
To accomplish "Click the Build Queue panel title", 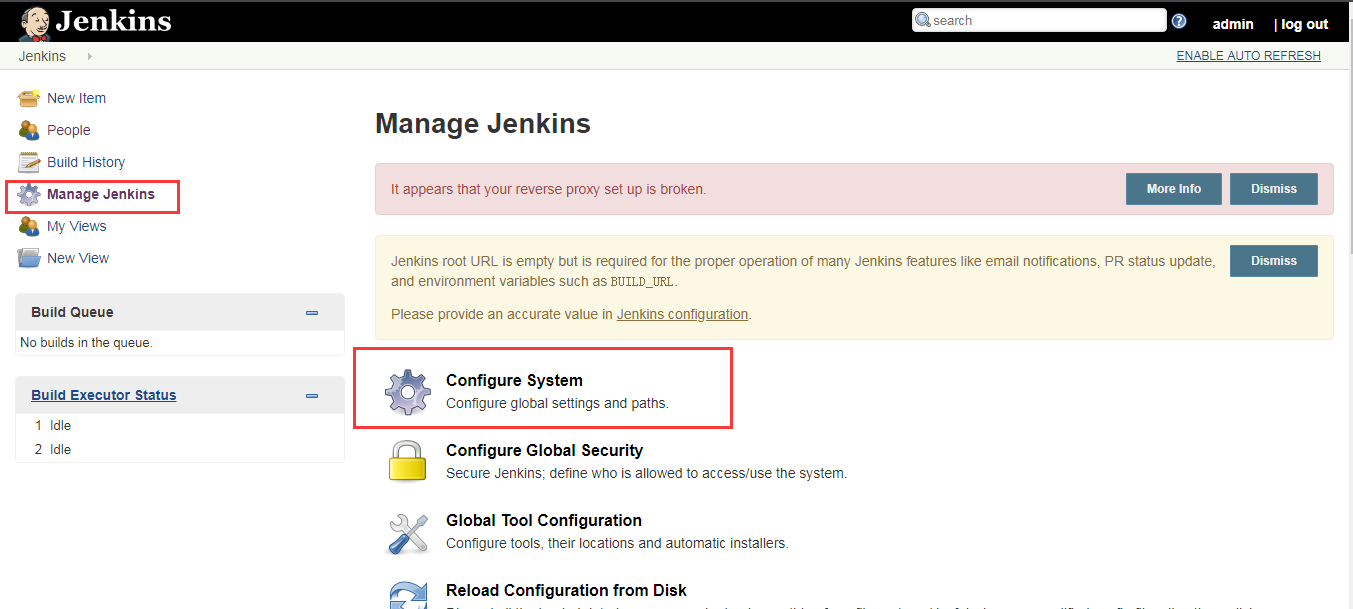I will 72,312.
